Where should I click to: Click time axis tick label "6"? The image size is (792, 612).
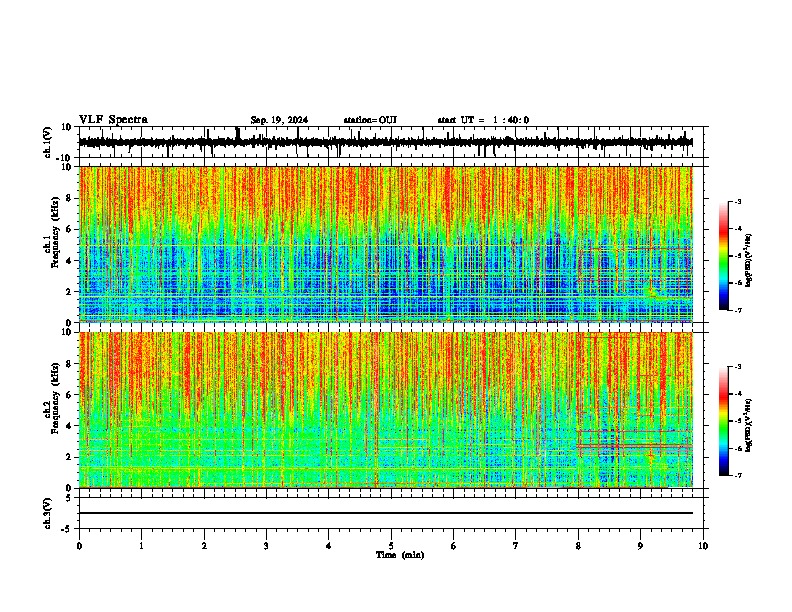(x=454, y=546)
